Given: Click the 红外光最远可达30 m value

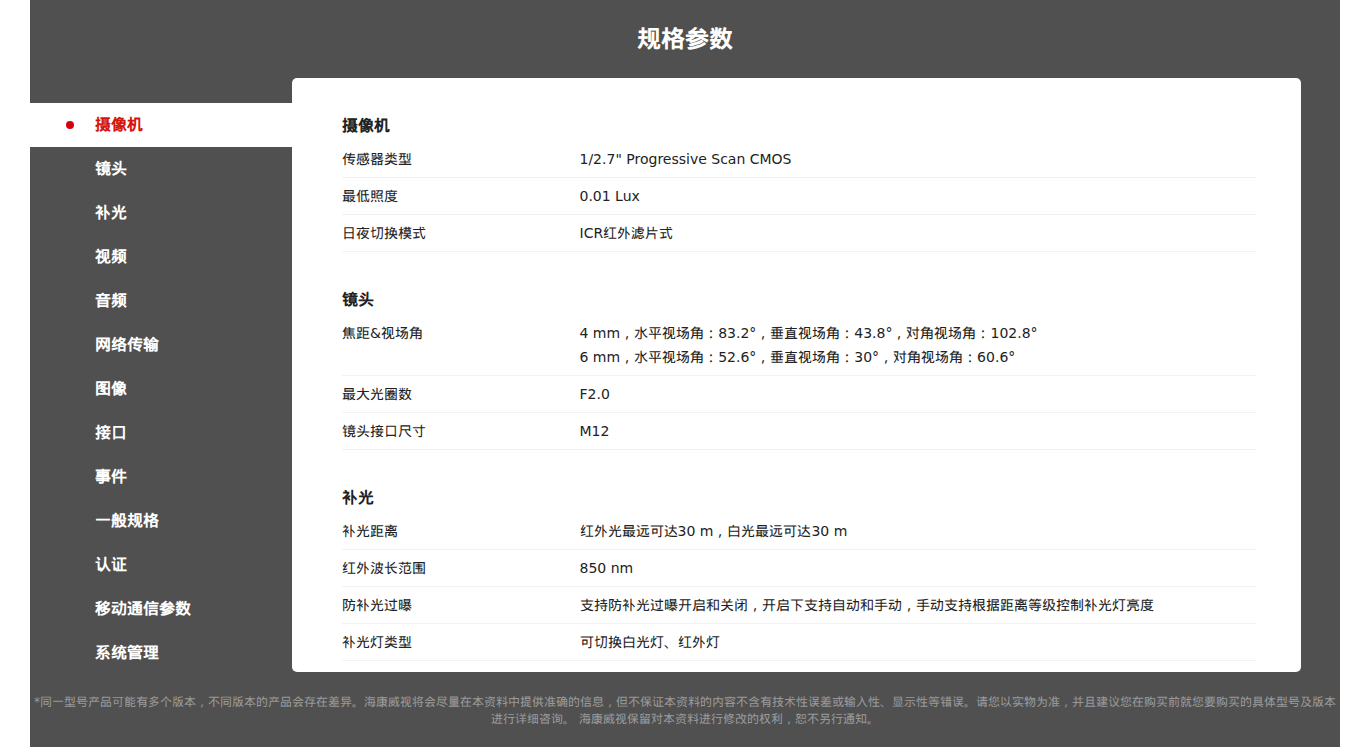Looking at the screenshot, I should (713, 531).
